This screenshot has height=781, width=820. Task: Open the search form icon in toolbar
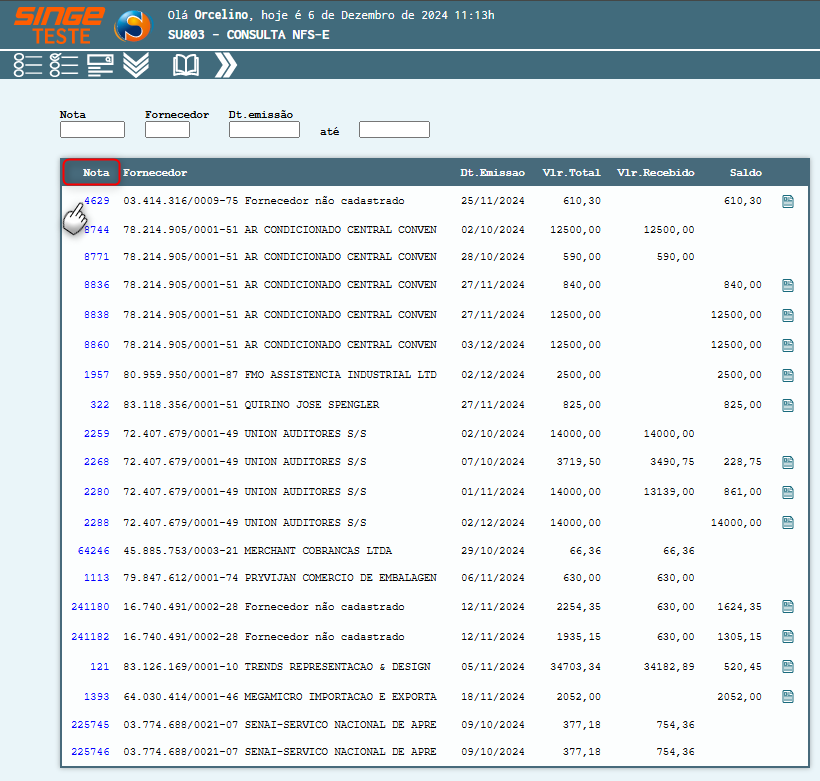click(100, 65)
